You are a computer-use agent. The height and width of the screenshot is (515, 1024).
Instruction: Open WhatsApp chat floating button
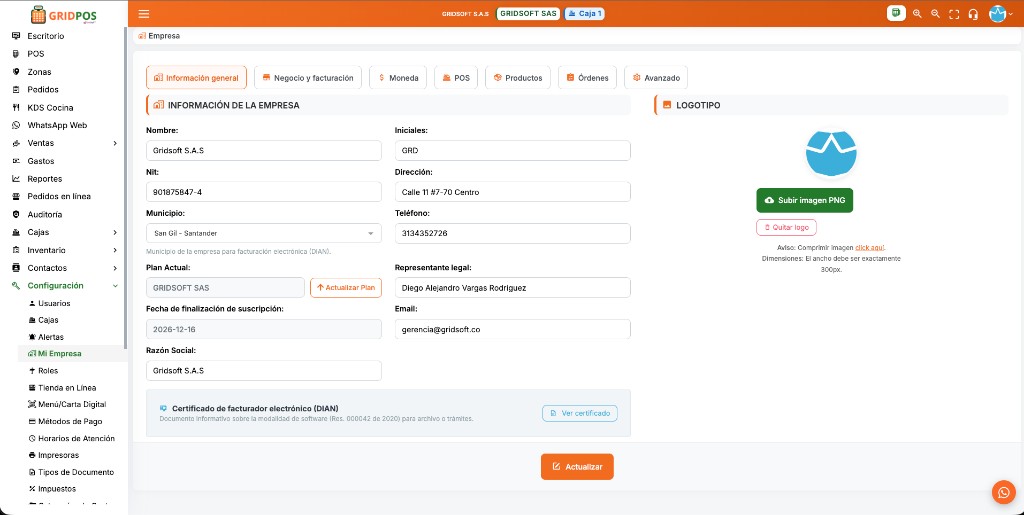click(1003, 492)
